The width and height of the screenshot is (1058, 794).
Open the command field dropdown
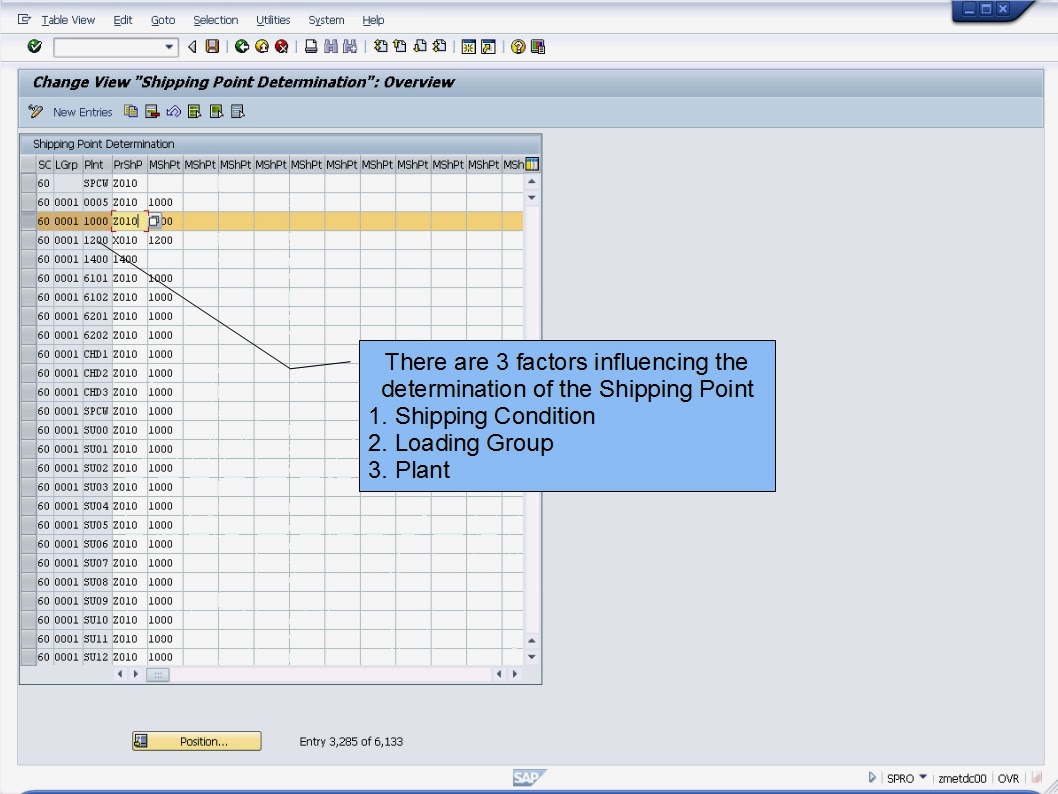tap(169, 47)
